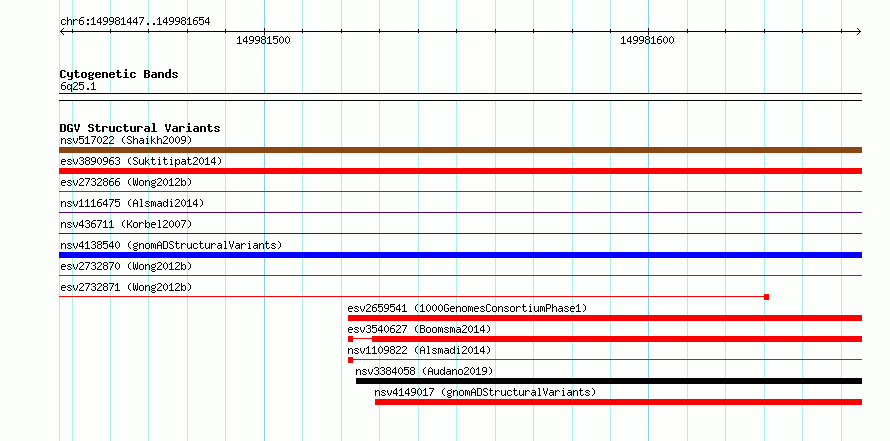Click end marker of esv2732871 line

point(766,297)
